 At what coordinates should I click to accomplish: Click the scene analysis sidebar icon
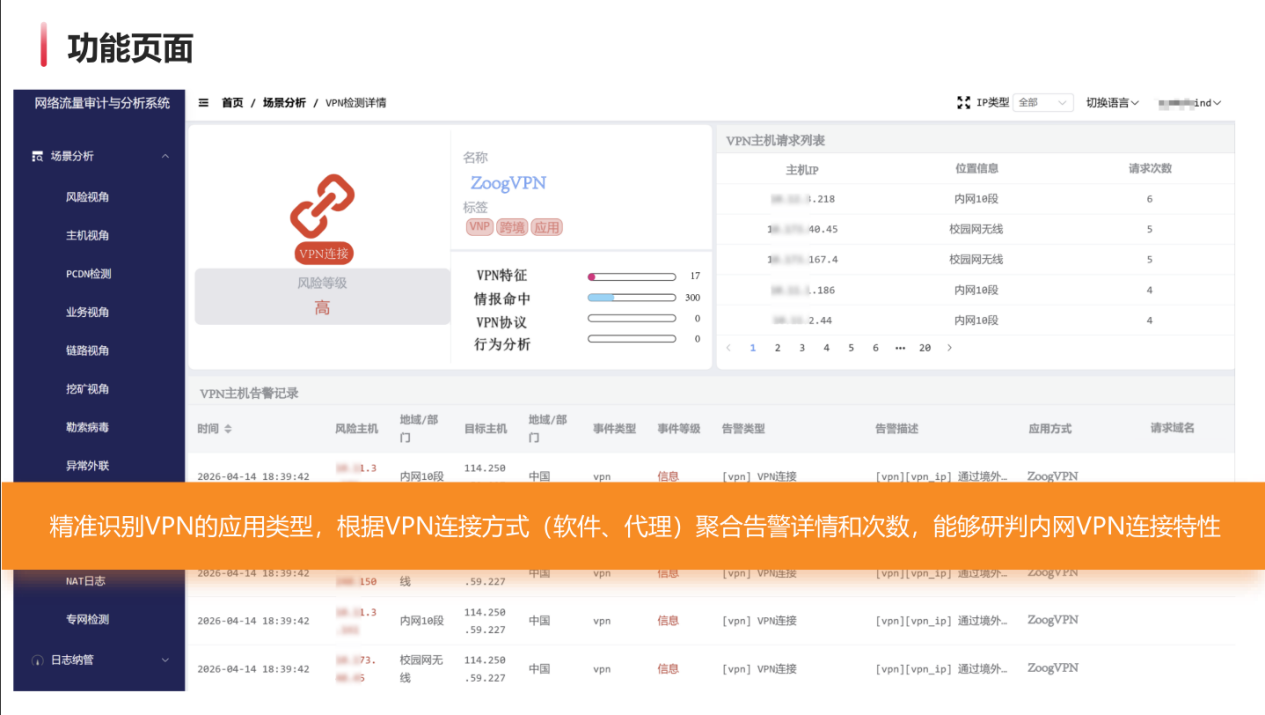coord(37,156)
